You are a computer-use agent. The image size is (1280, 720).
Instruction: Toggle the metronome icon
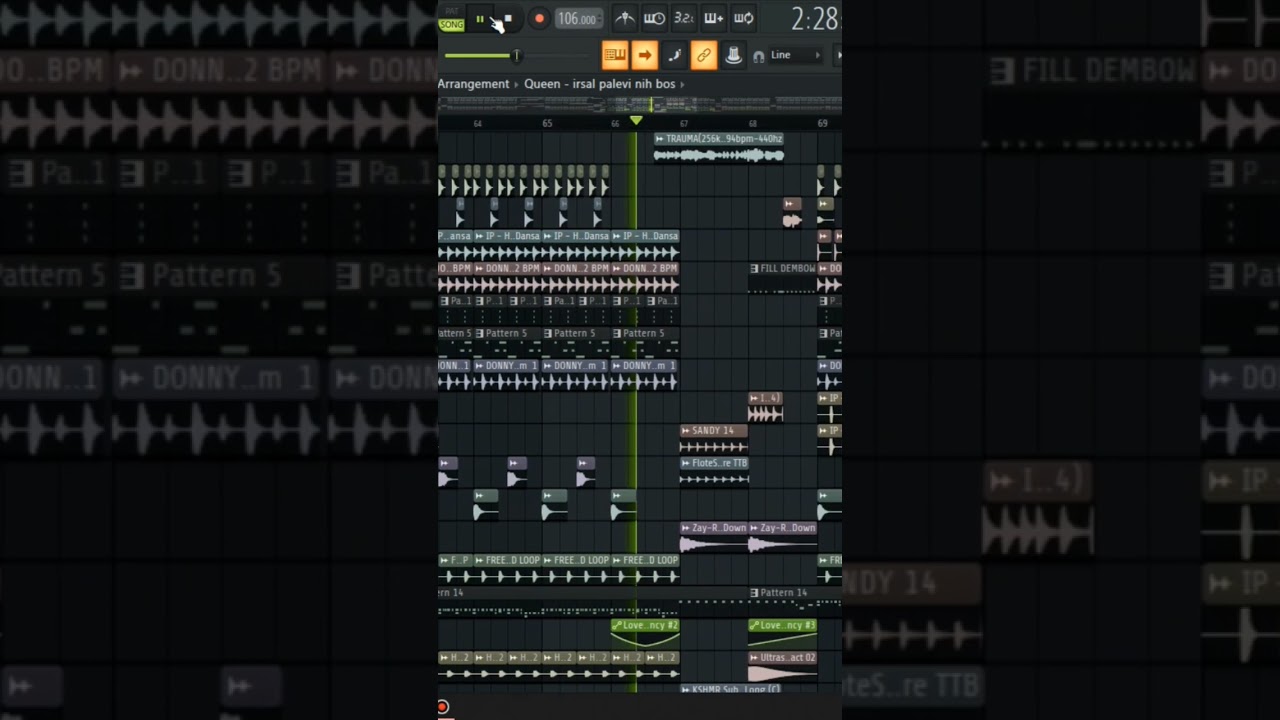625,18
